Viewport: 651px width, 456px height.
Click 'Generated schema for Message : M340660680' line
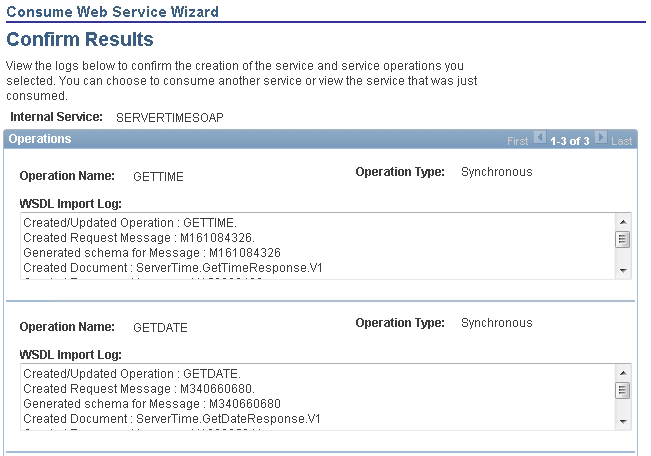pos(152,404)
